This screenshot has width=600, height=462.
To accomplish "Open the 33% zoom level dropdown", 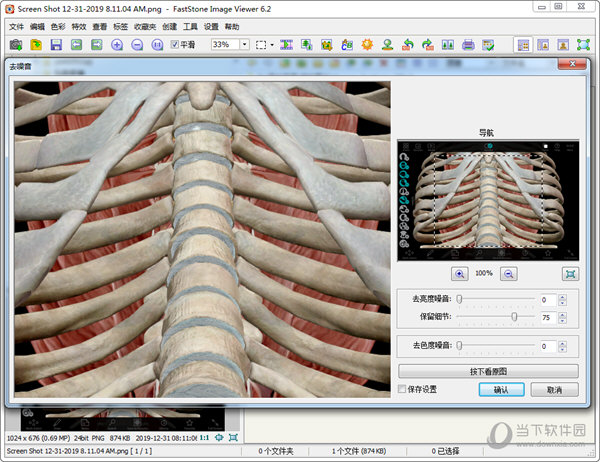I will pyautogui.click(x=245, y=45).
